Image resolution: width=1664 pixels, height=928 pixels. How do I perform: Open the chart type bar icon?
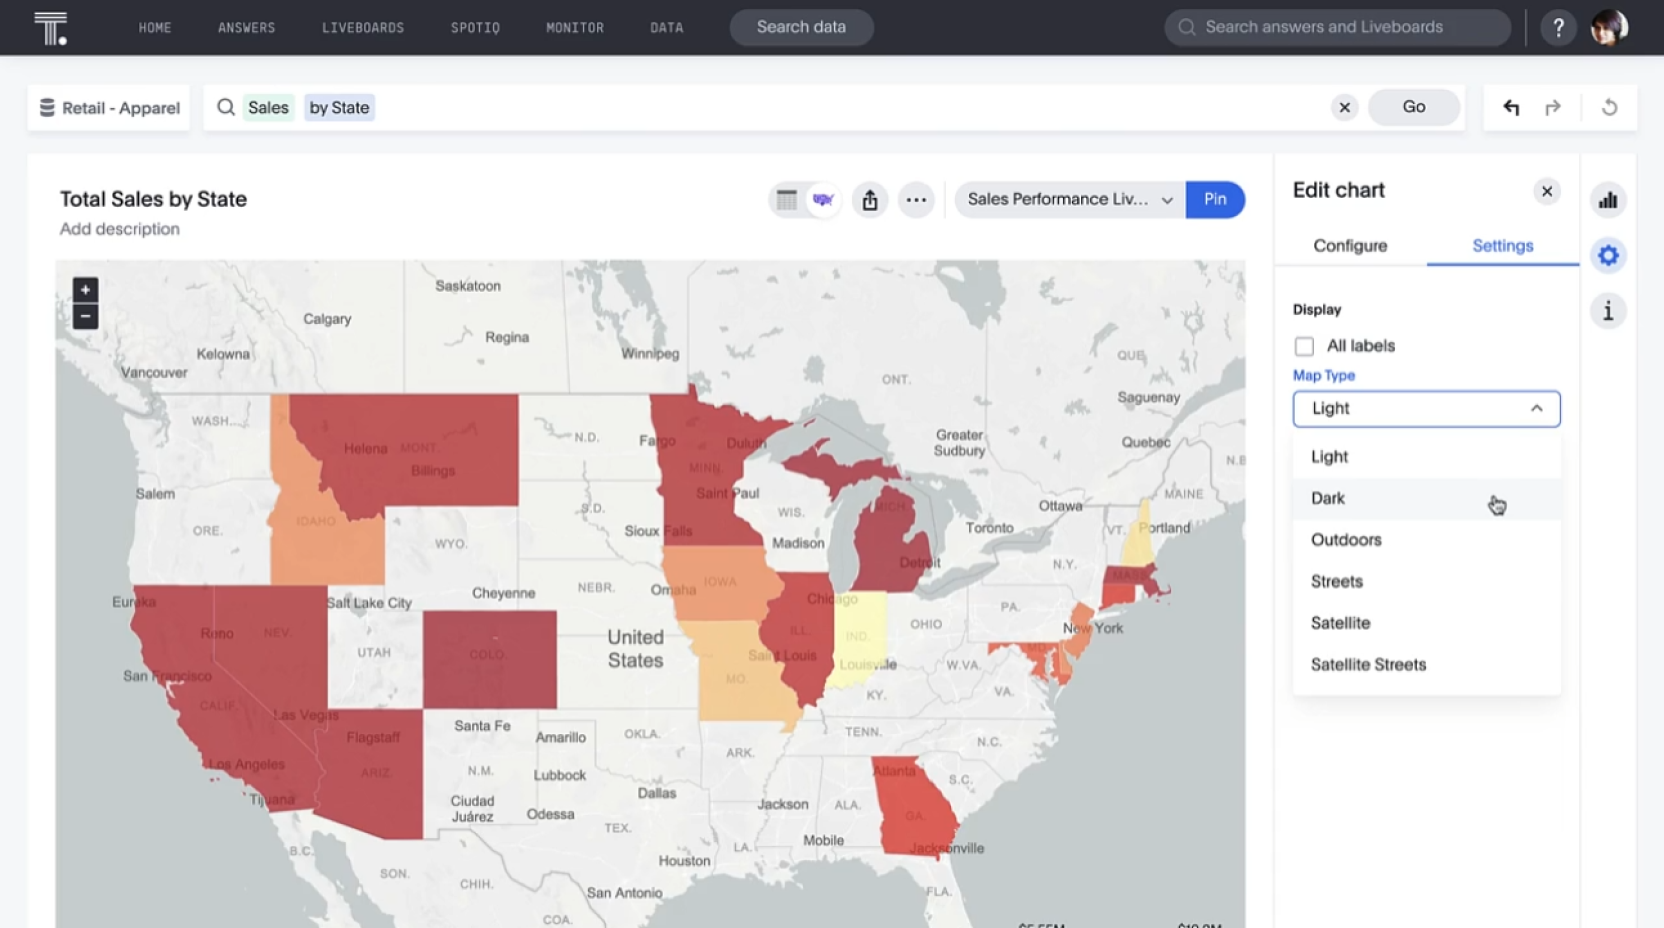coord(1607,200)
